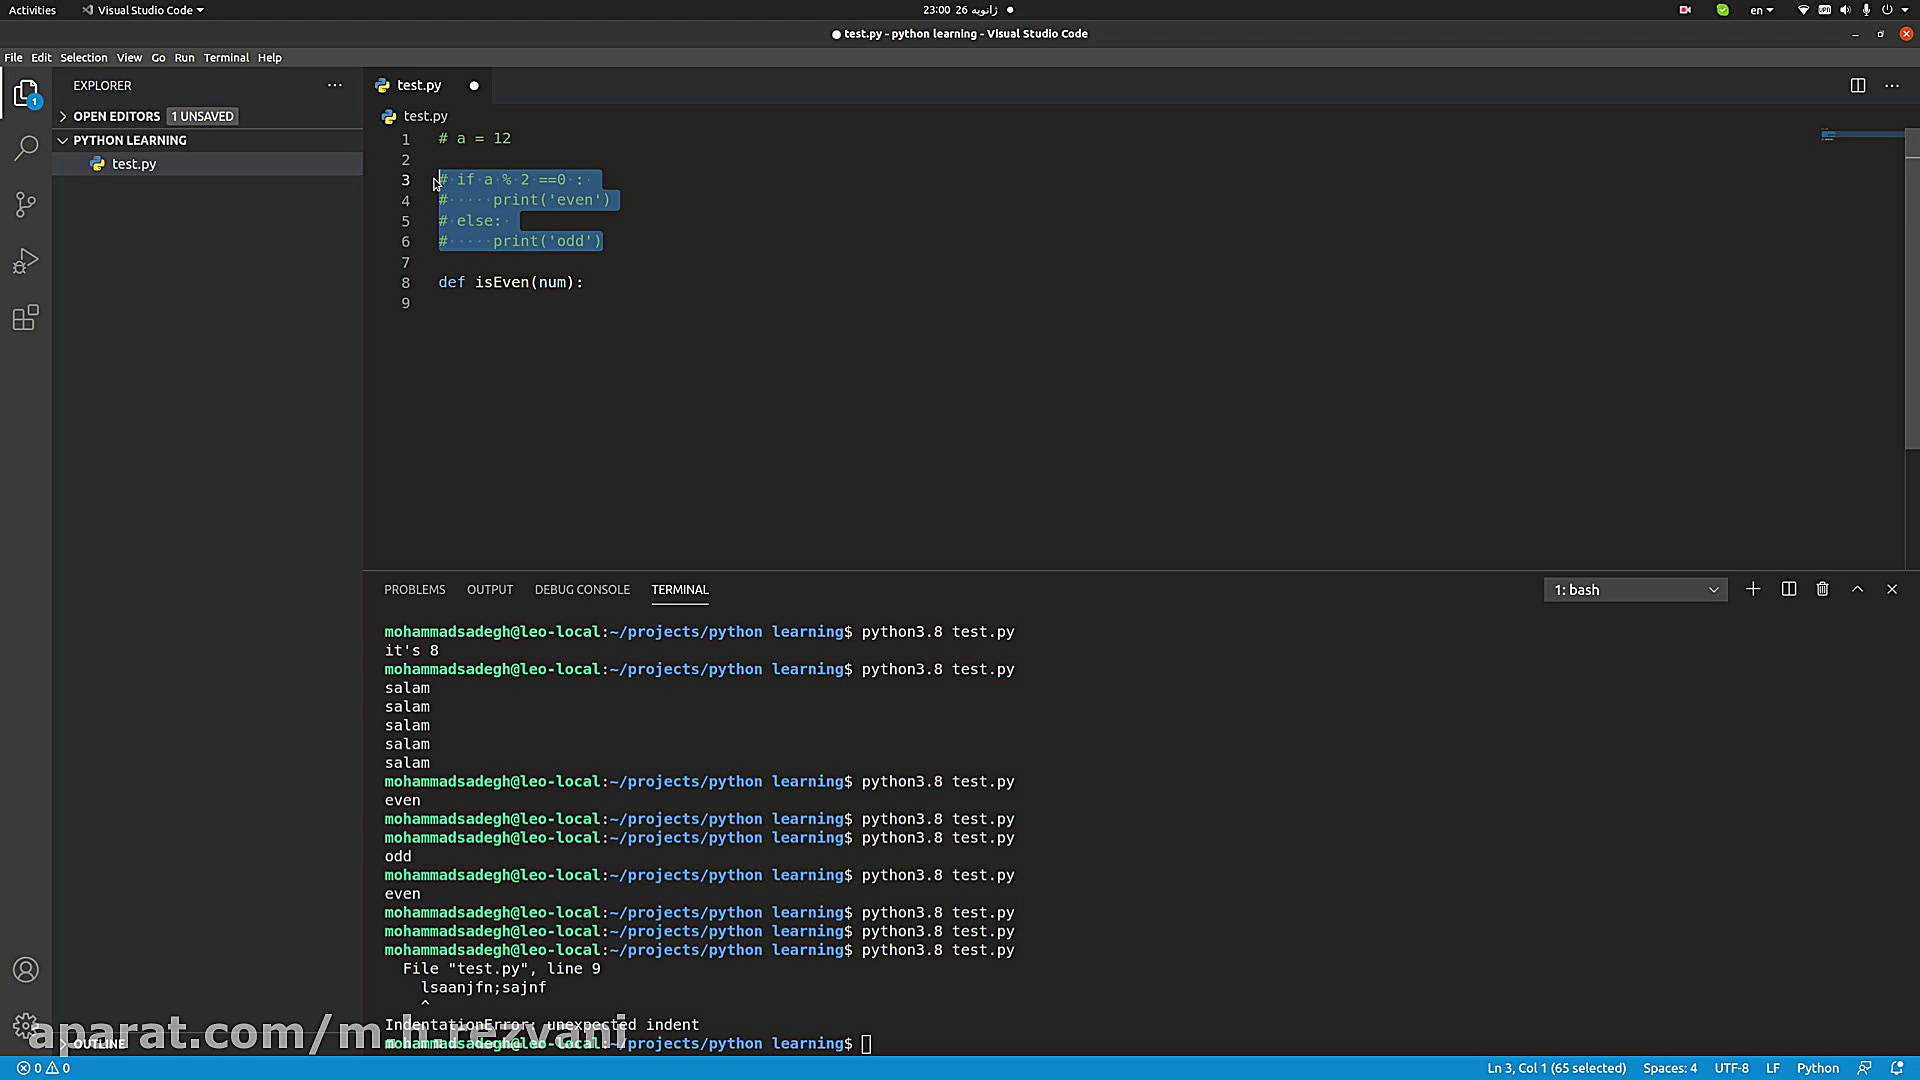Open the Manage gear icon
The width and height of the screenshot is (1920, 1080).
tap(26, 1026)
